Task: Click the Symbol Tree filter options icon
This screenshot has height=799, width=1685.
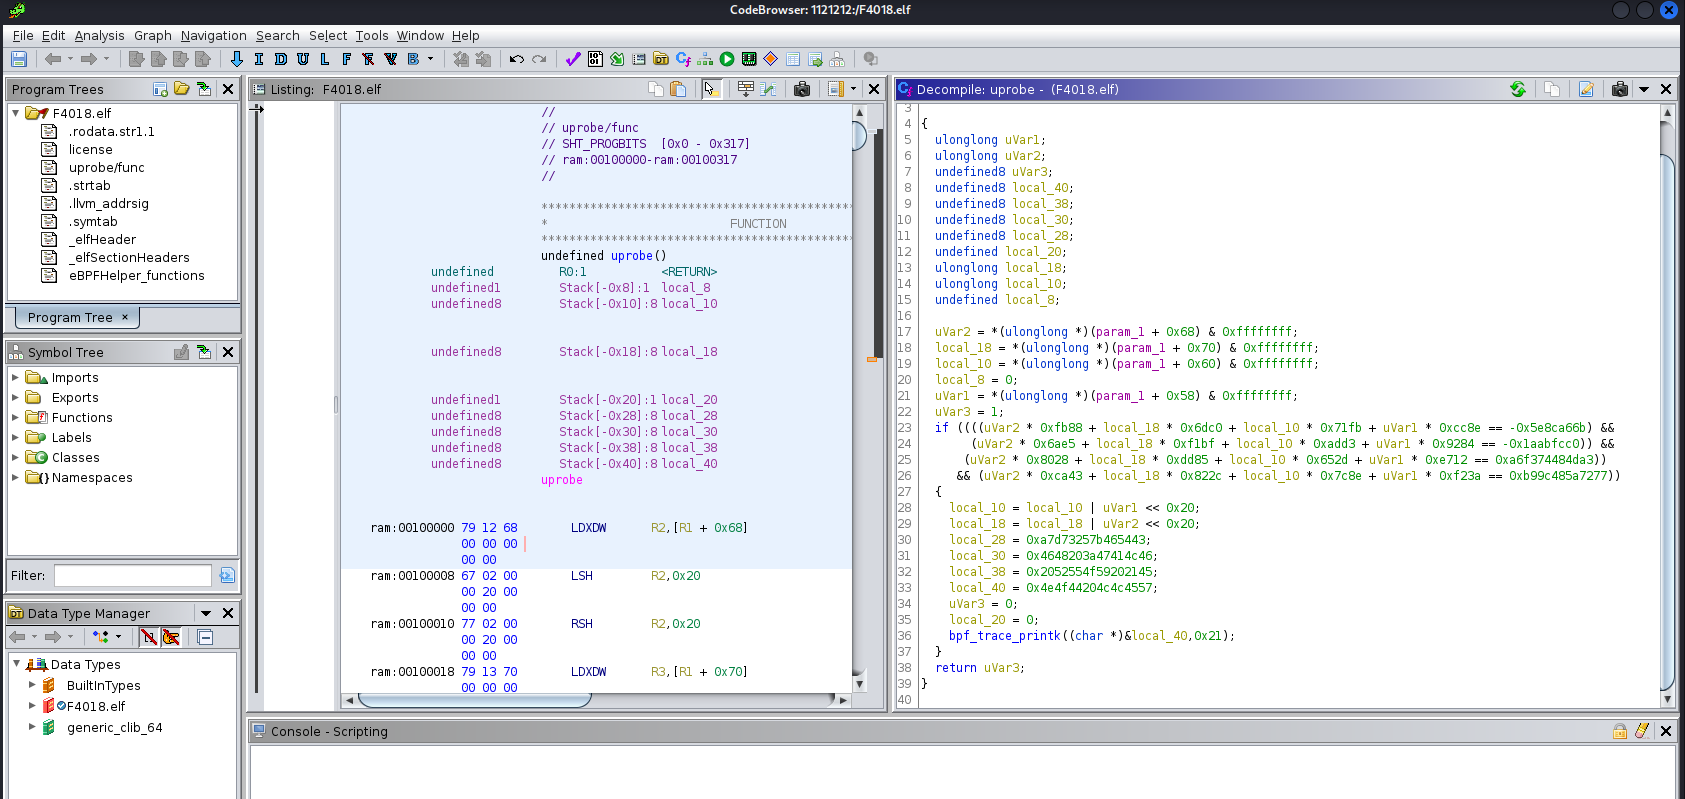Action: (227, 575)
